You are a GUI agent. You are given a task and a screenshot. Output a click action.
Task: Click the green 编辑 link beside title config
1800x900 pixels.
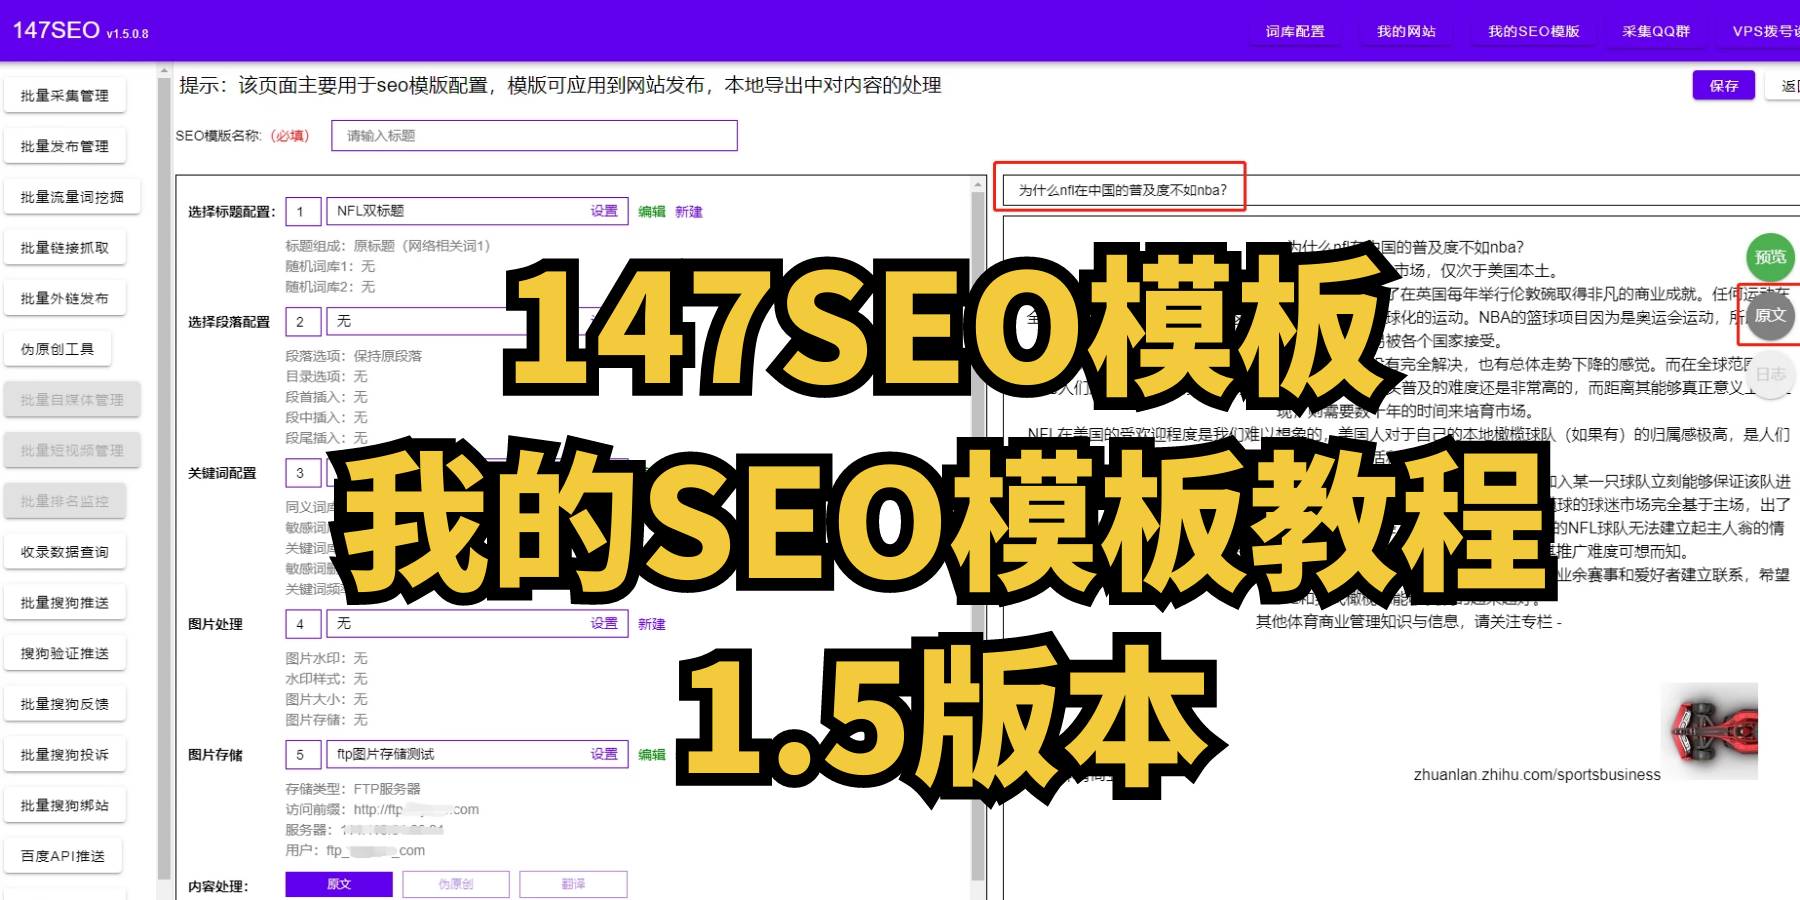pos(652,212)
